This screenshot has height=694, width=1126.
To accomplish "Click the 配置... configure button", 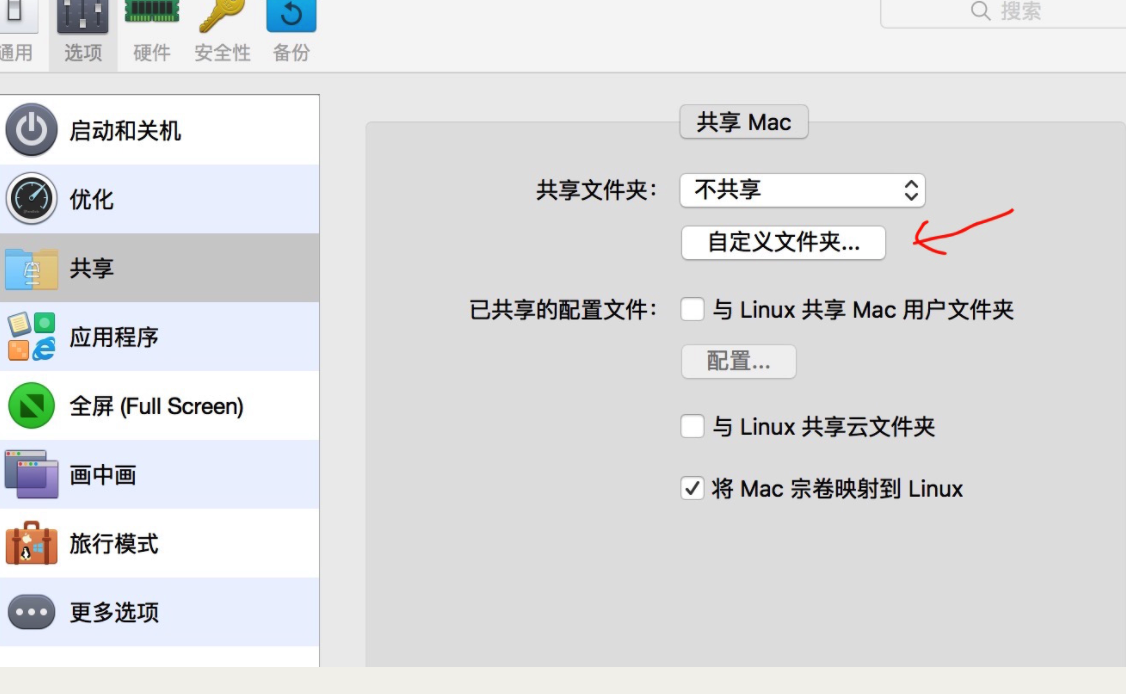I will pyautogui.click(x=738, y=362).
